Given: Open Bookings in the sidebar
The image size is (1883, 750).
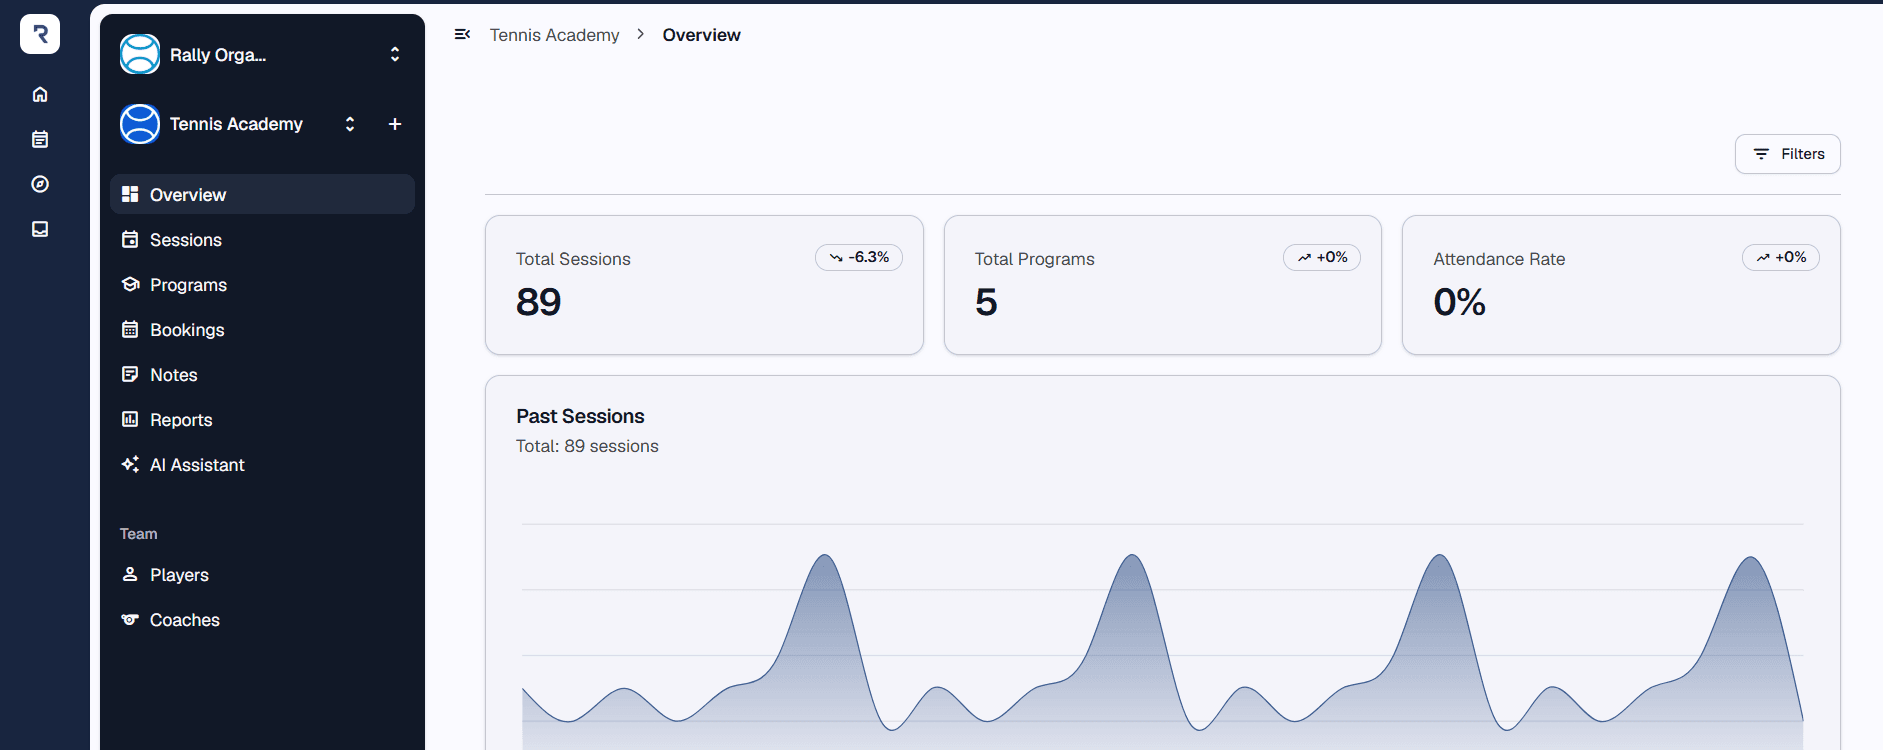Looking at the screenshot, I should pyautogui.click(x=262, y=329).
